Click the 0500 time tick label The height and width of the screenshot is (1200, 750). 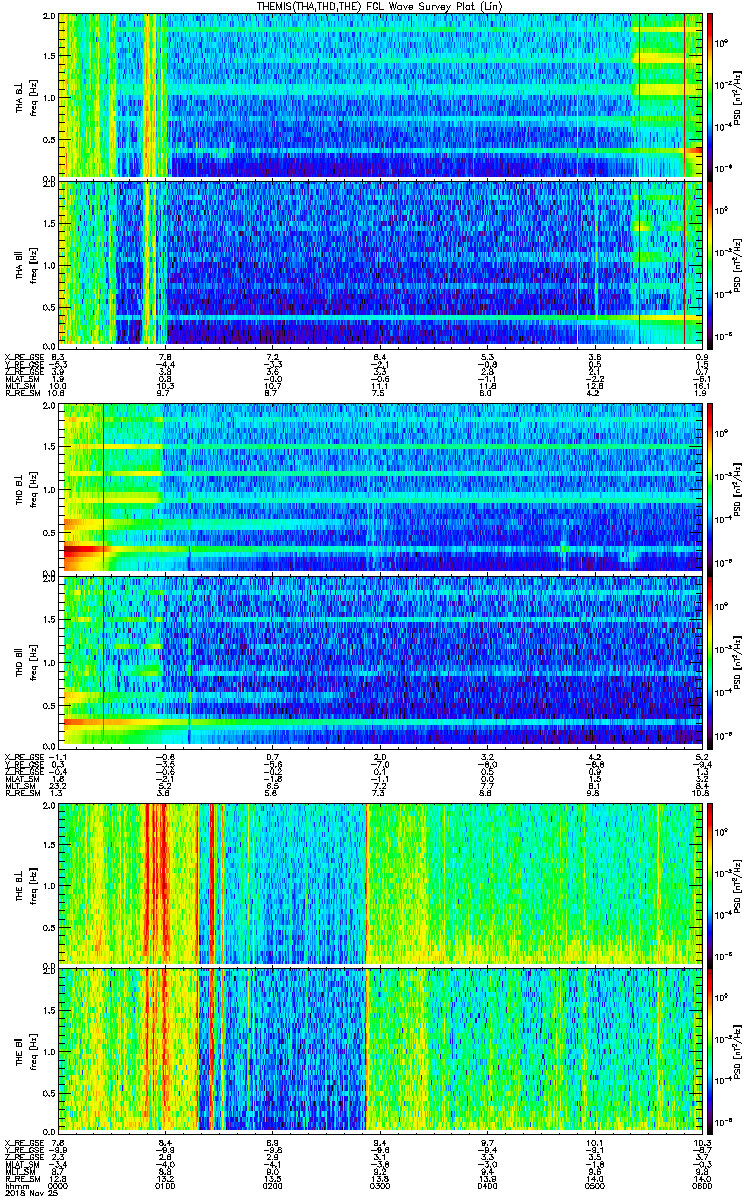pos(595,1186)
